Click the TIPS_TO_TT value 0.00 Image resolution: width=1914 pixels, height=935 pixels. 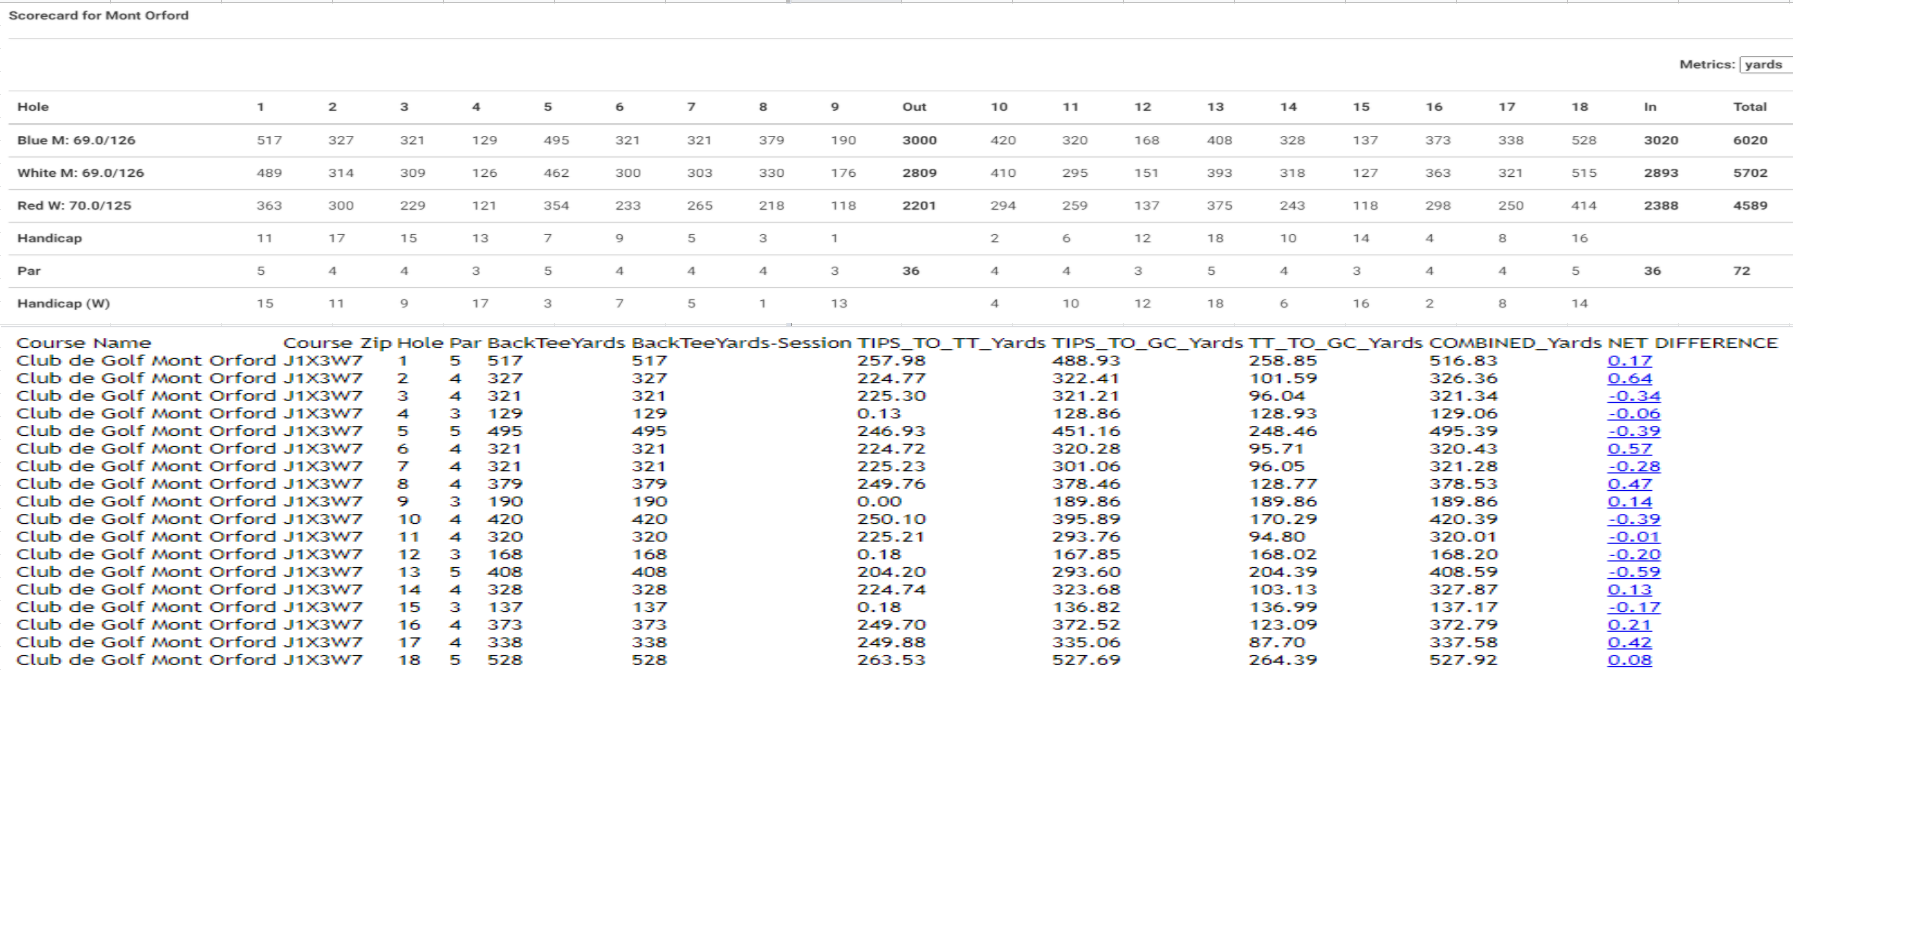(879, 502)
